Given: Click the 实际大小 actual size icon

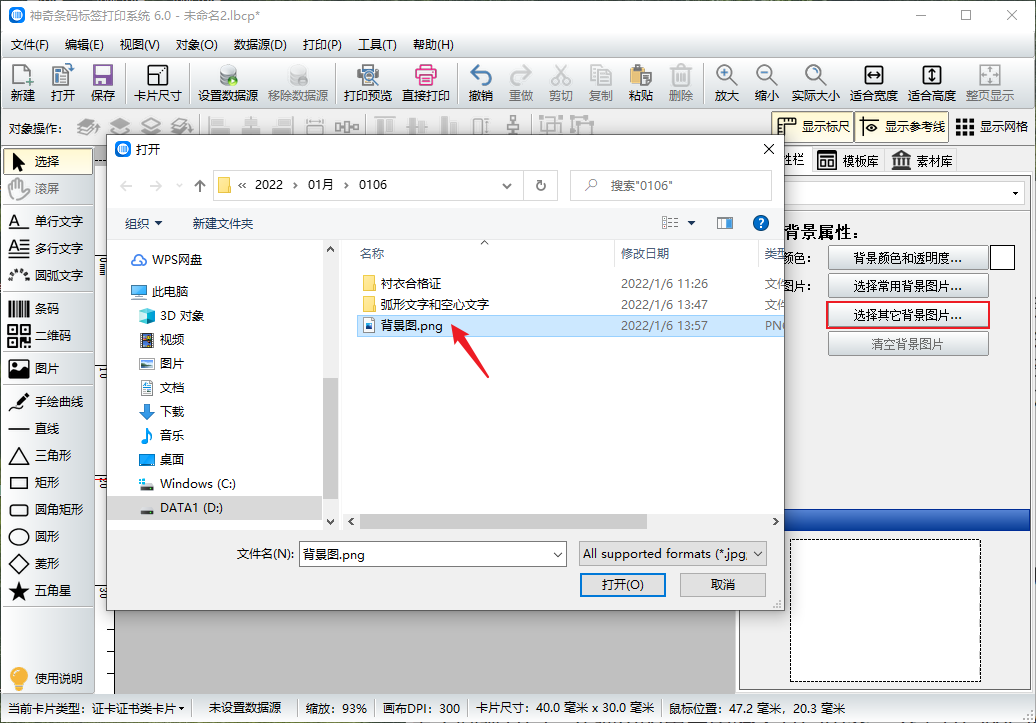Looking at the screenshot, I should pyautogui.click(x=815, y=83).
